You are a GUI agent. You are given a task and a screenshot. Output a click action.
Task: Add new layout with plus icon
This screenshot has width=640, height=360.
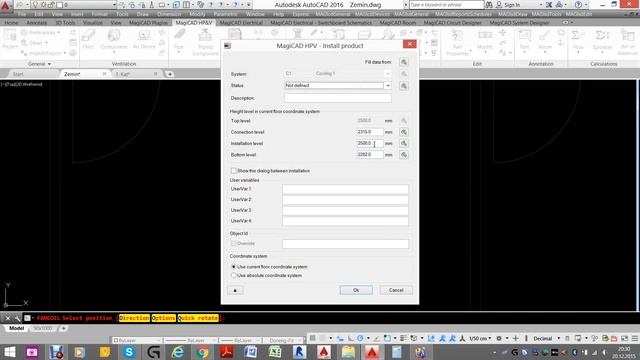(63, 329)
